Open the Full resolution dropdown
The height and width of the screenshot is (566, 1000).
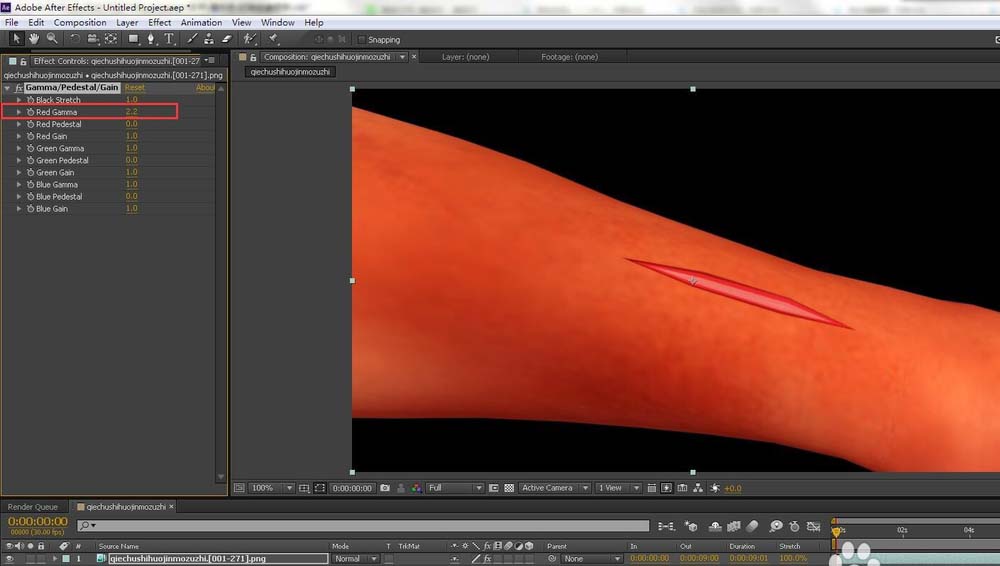pos(454,488)
